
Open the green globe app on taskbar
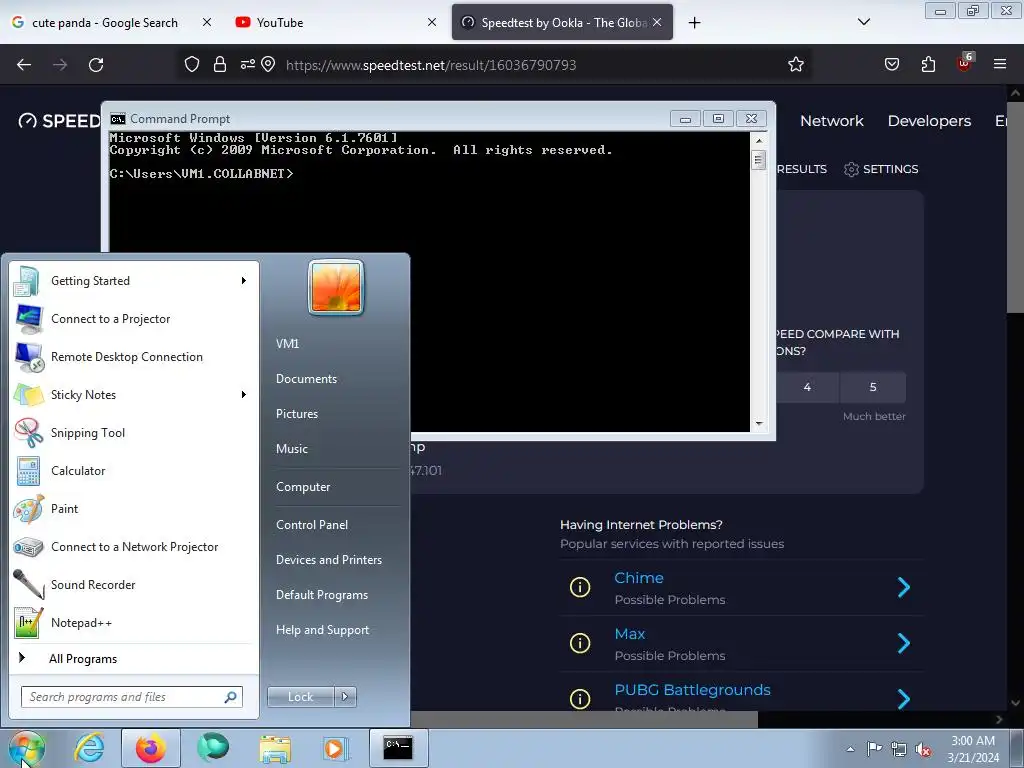214,747
